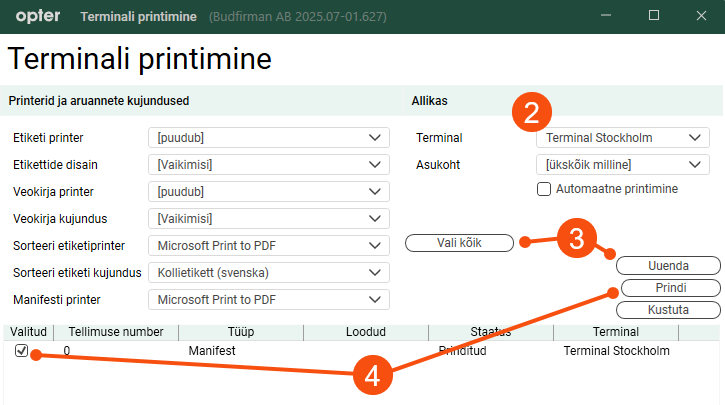This screenshot has height=405, width=725.
Task: Expand the Veokirja kujundus dropdown
Action: click(x=267, y=219)
